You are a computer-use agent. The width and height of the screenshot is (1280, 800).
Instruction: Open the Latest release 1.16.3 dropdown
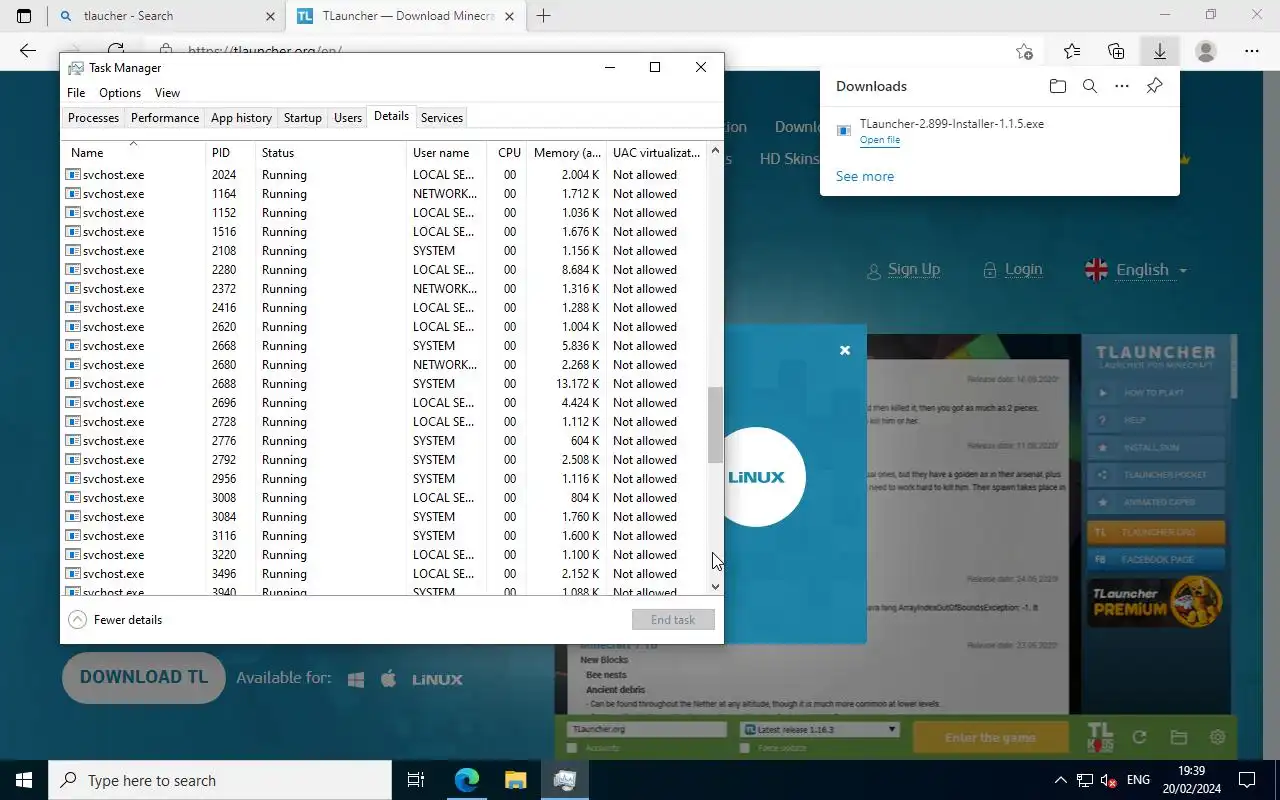point(819,729)
